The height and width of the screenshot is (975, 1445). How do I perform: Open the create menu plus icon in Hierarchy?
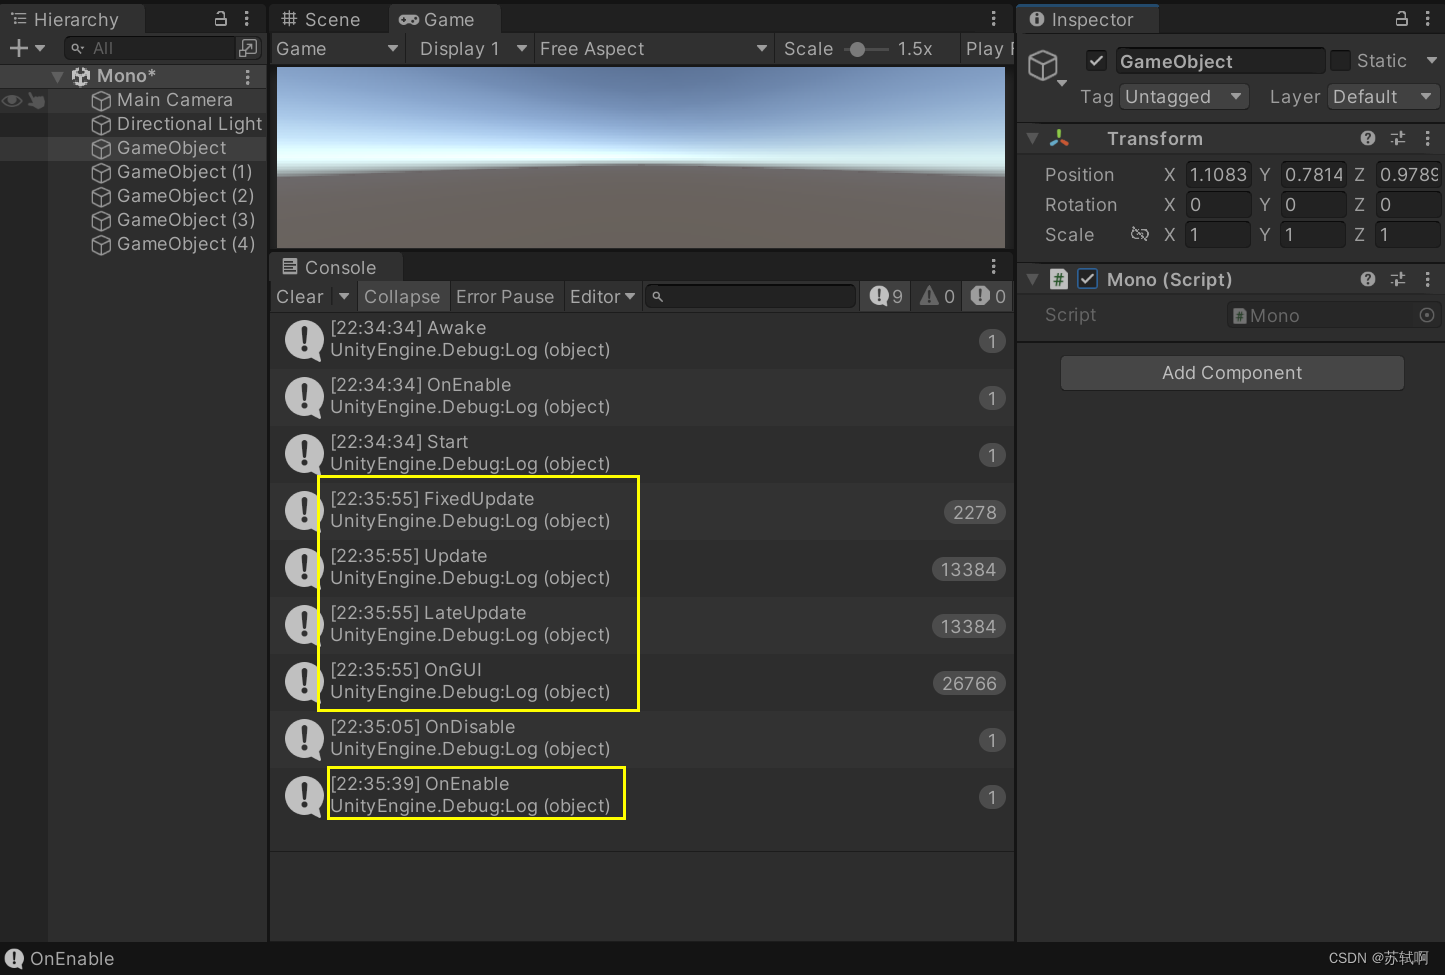point(18,47)
